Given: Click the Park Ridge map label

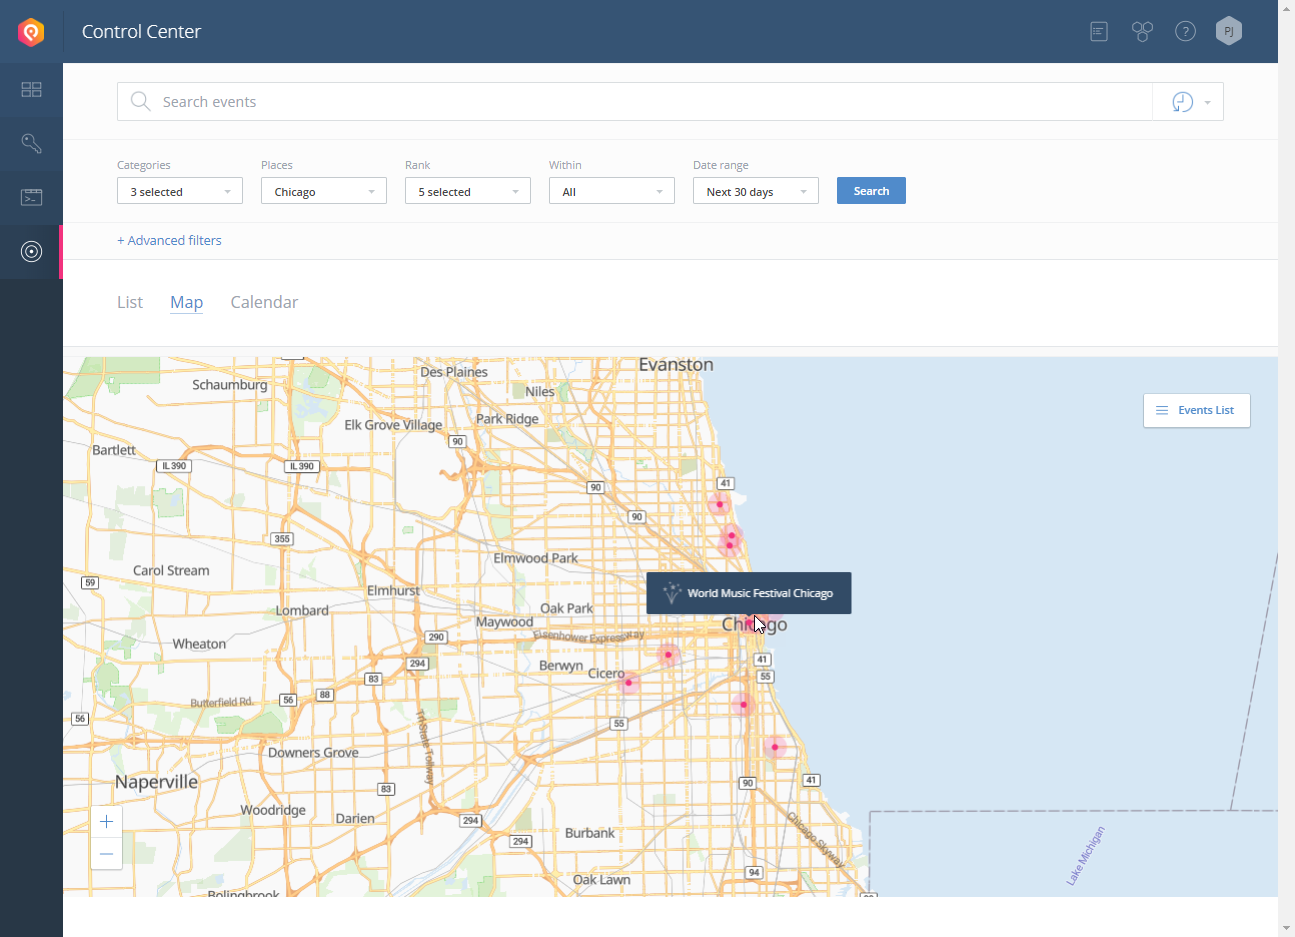Looking at the screenshot, I should pyautogui.click(x=507, y=419).
